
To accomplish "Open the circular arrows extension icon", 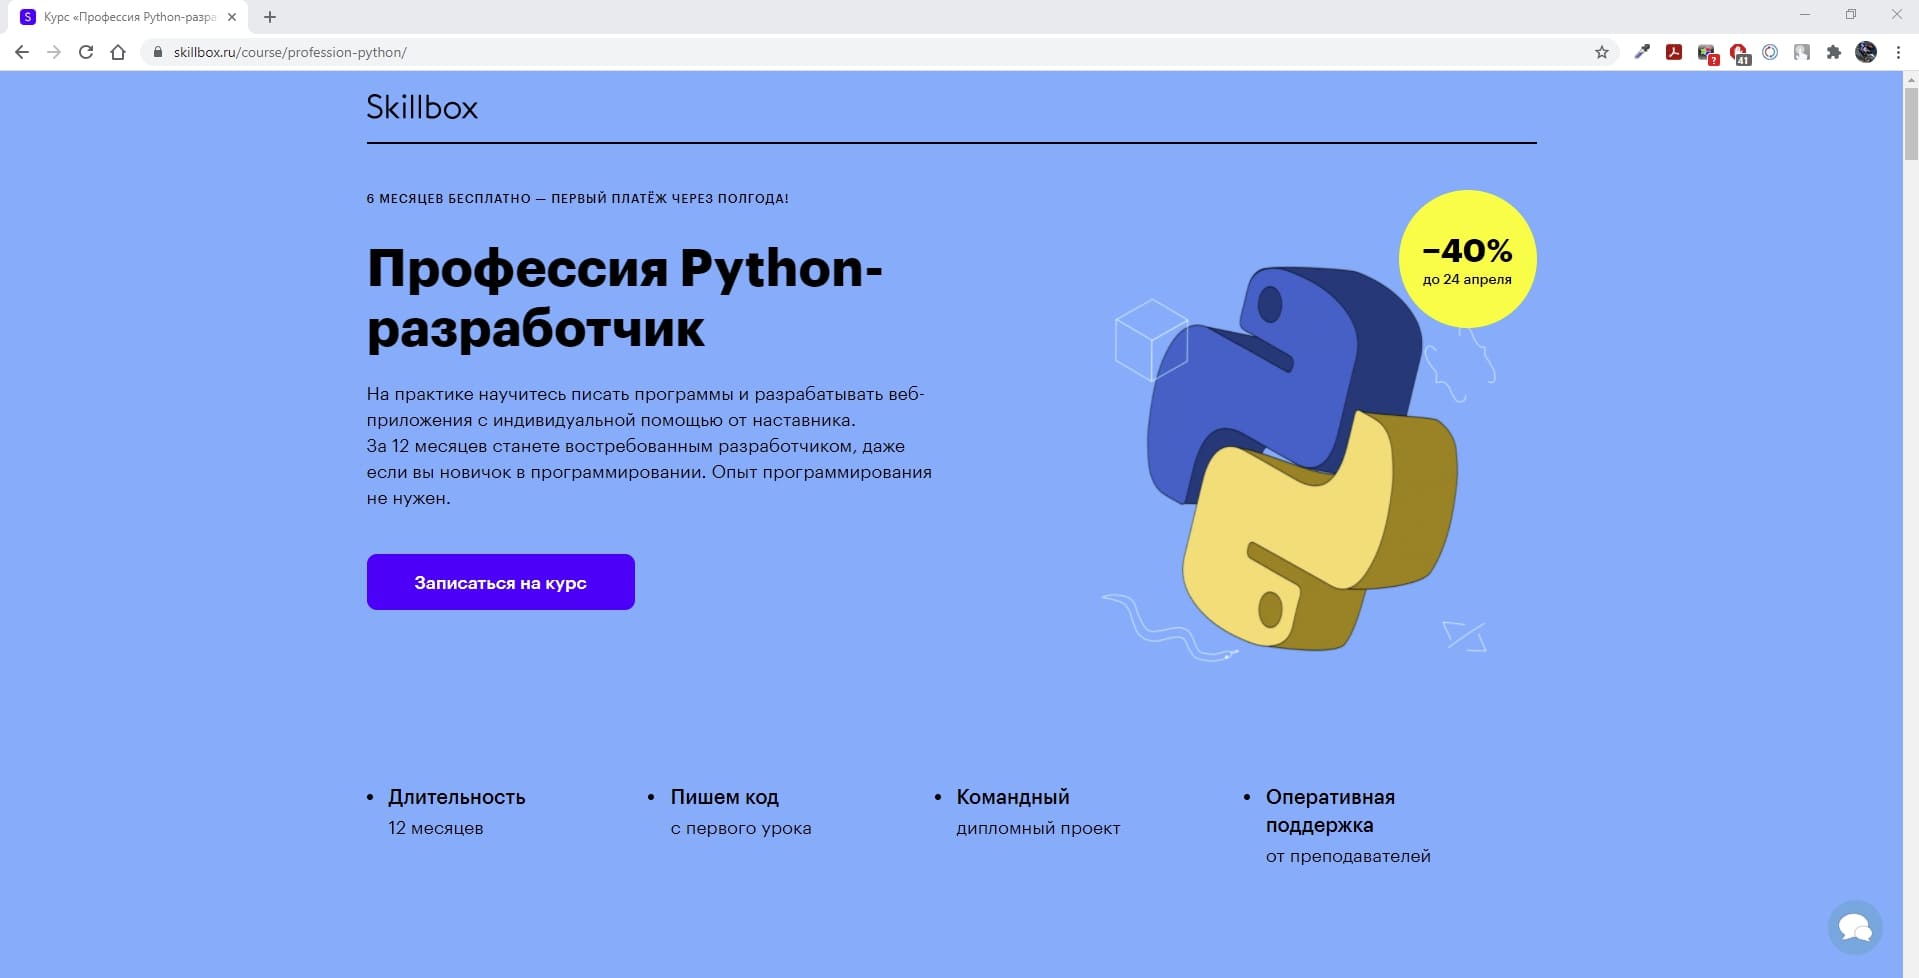I will [1770, 52].
